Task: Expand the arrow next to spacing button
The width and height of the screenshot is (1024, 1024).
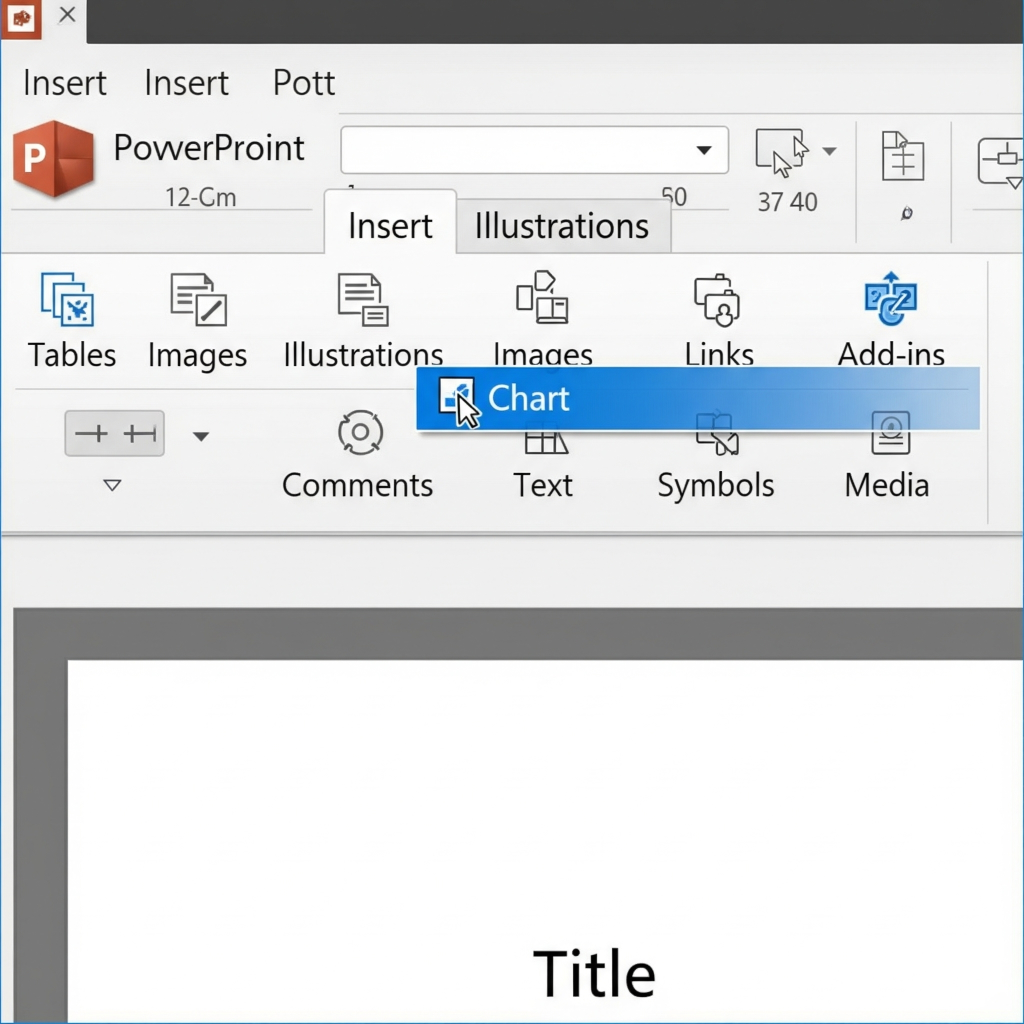Action: pyautogui.click(x=201, y=436)
